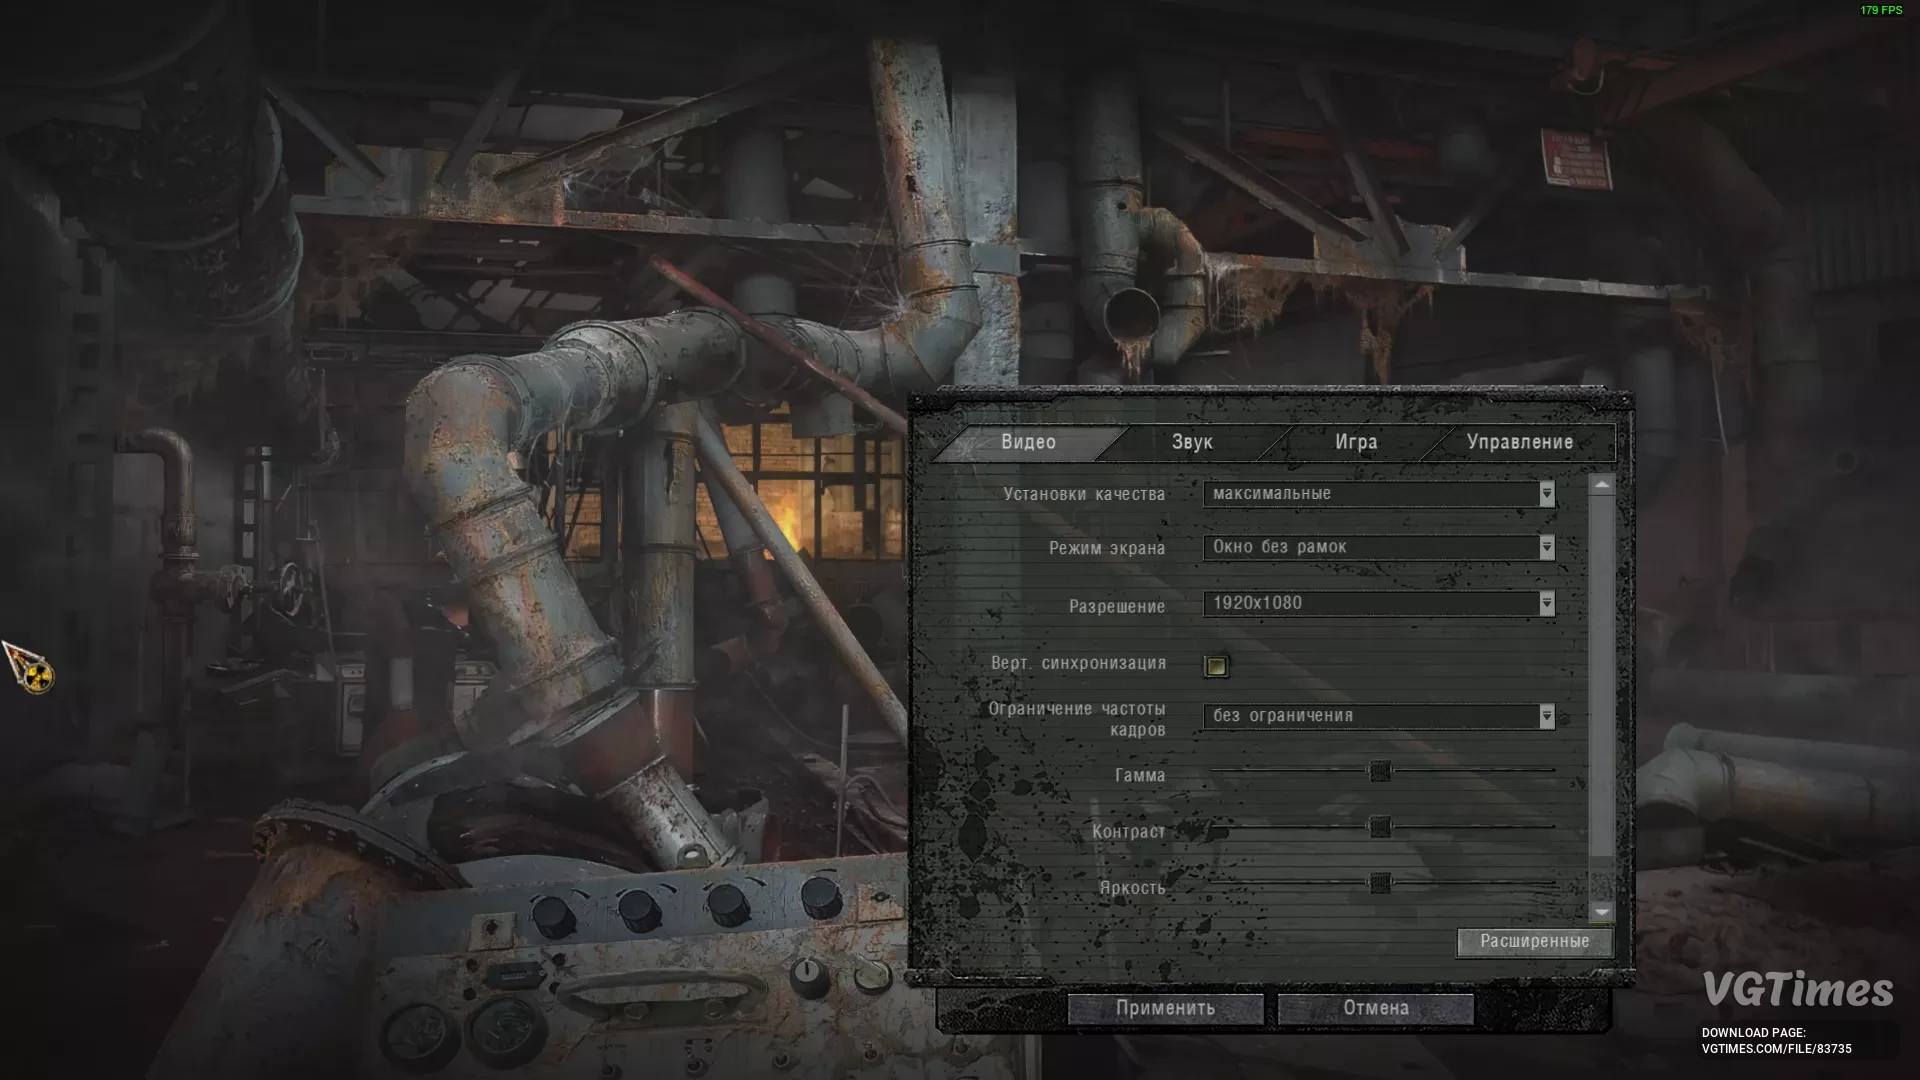
Task: Click the scrollbar down arrow
Action: (x=1602, y=911)
